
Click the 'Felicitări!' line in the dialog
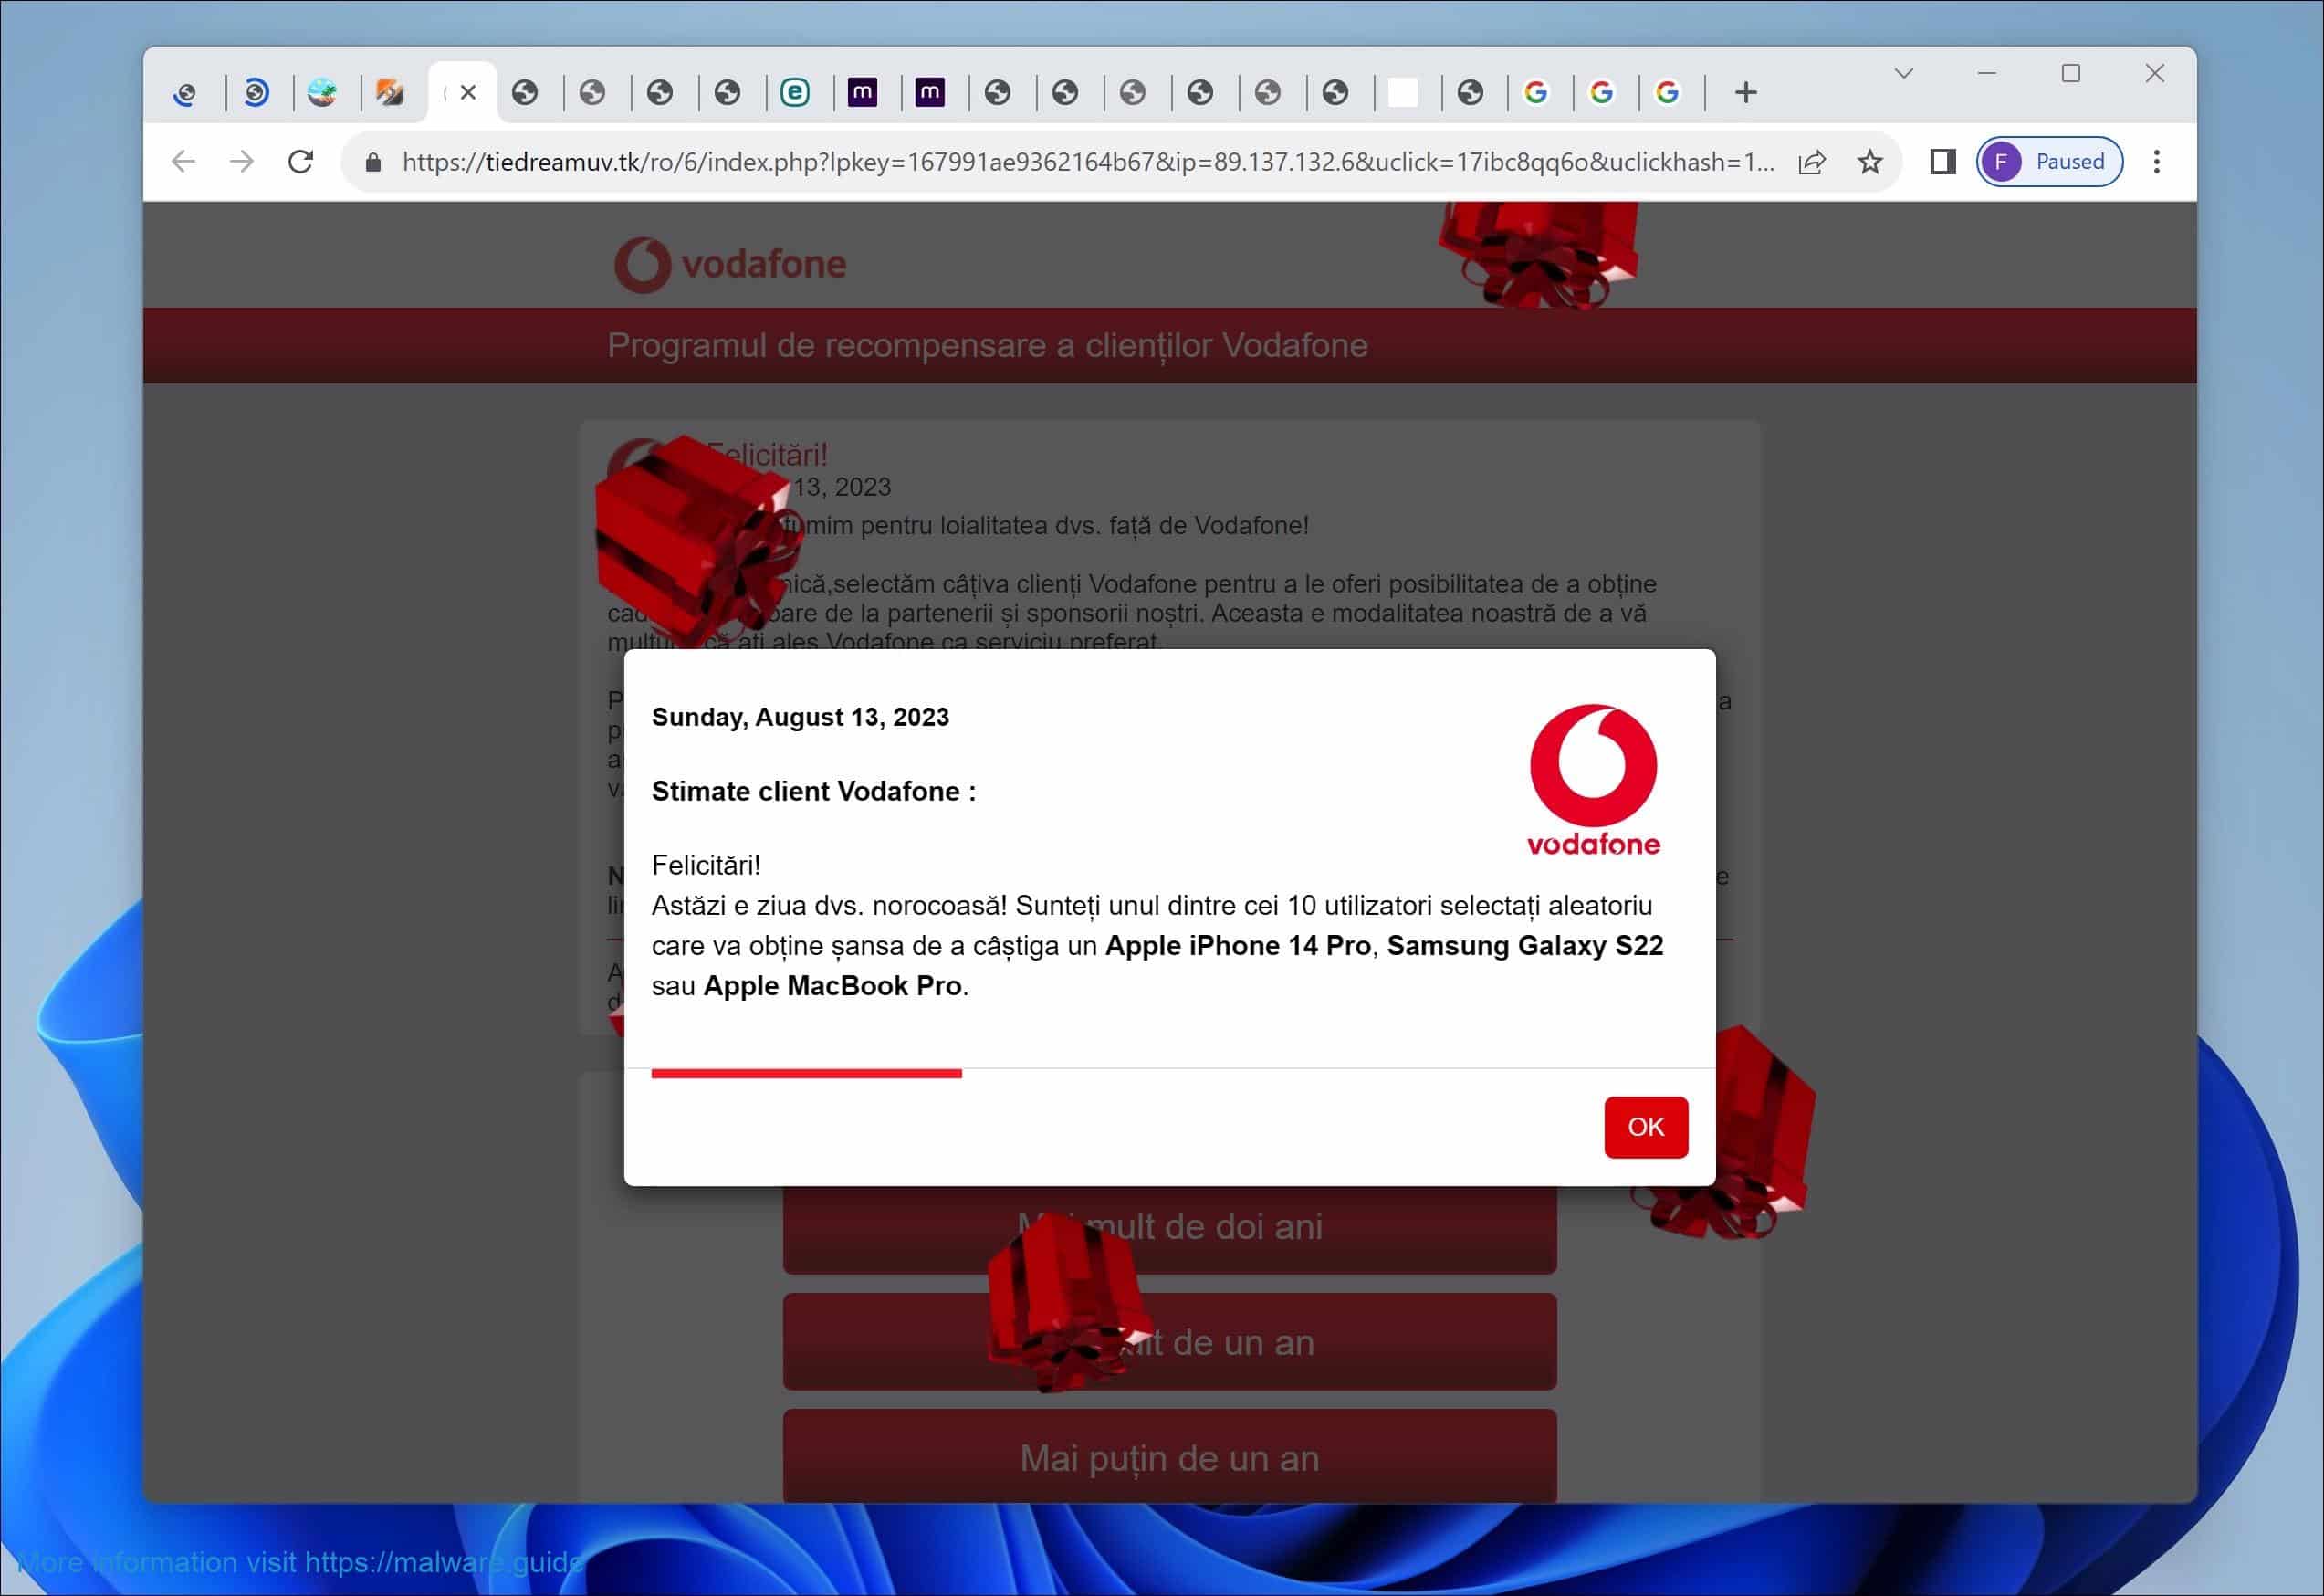coord(706,865)
